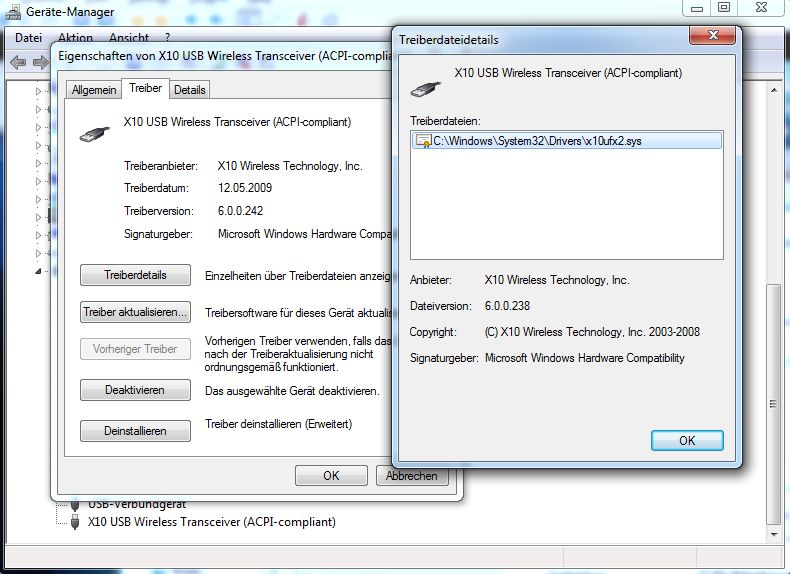This screenshot has width=790, height=574.
Task: Open the Ansicht menu
Action: pos(128,38)
